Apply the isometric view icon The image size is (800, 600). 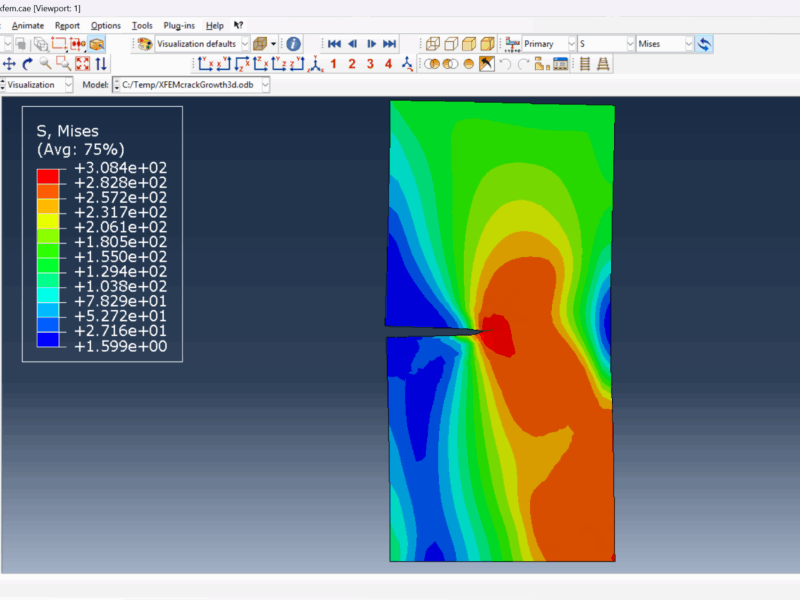point(316,64)
